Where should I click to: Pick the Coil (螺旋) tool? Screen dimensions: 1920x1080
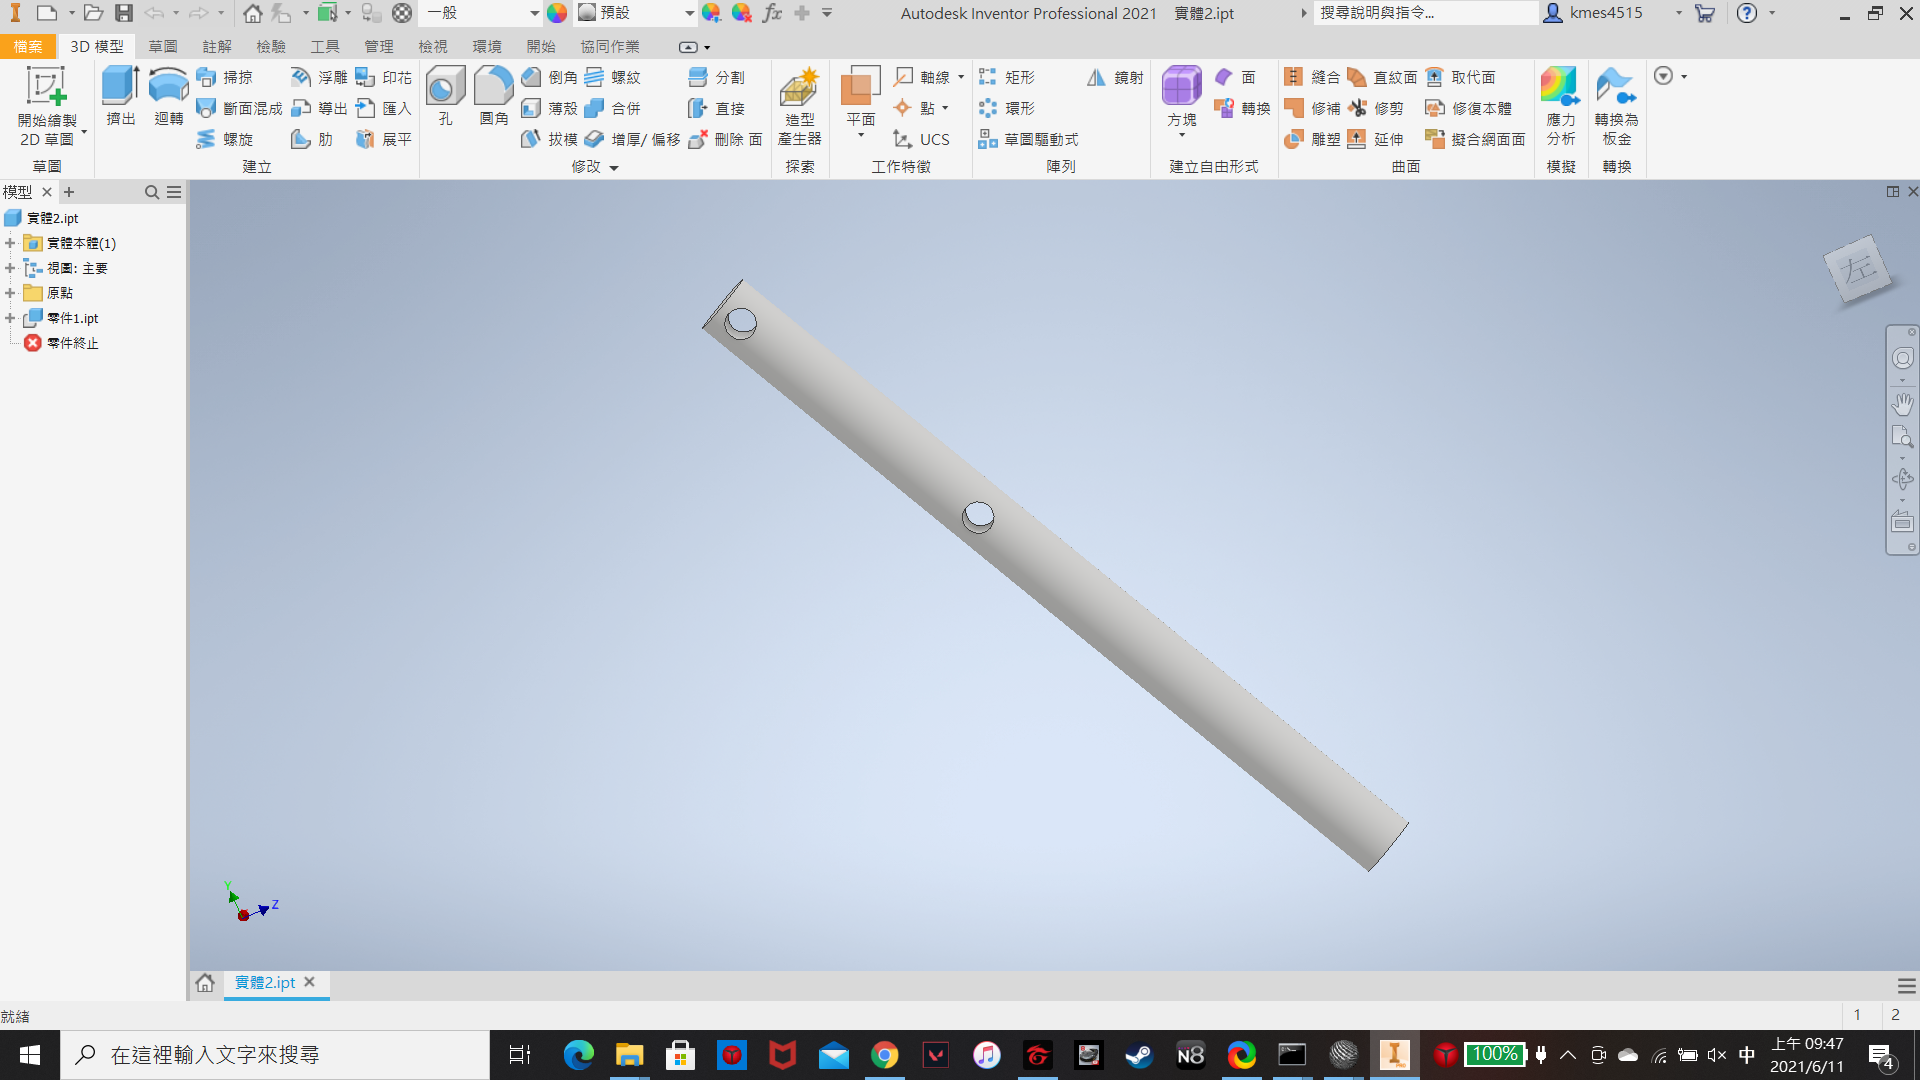(225, 139)
